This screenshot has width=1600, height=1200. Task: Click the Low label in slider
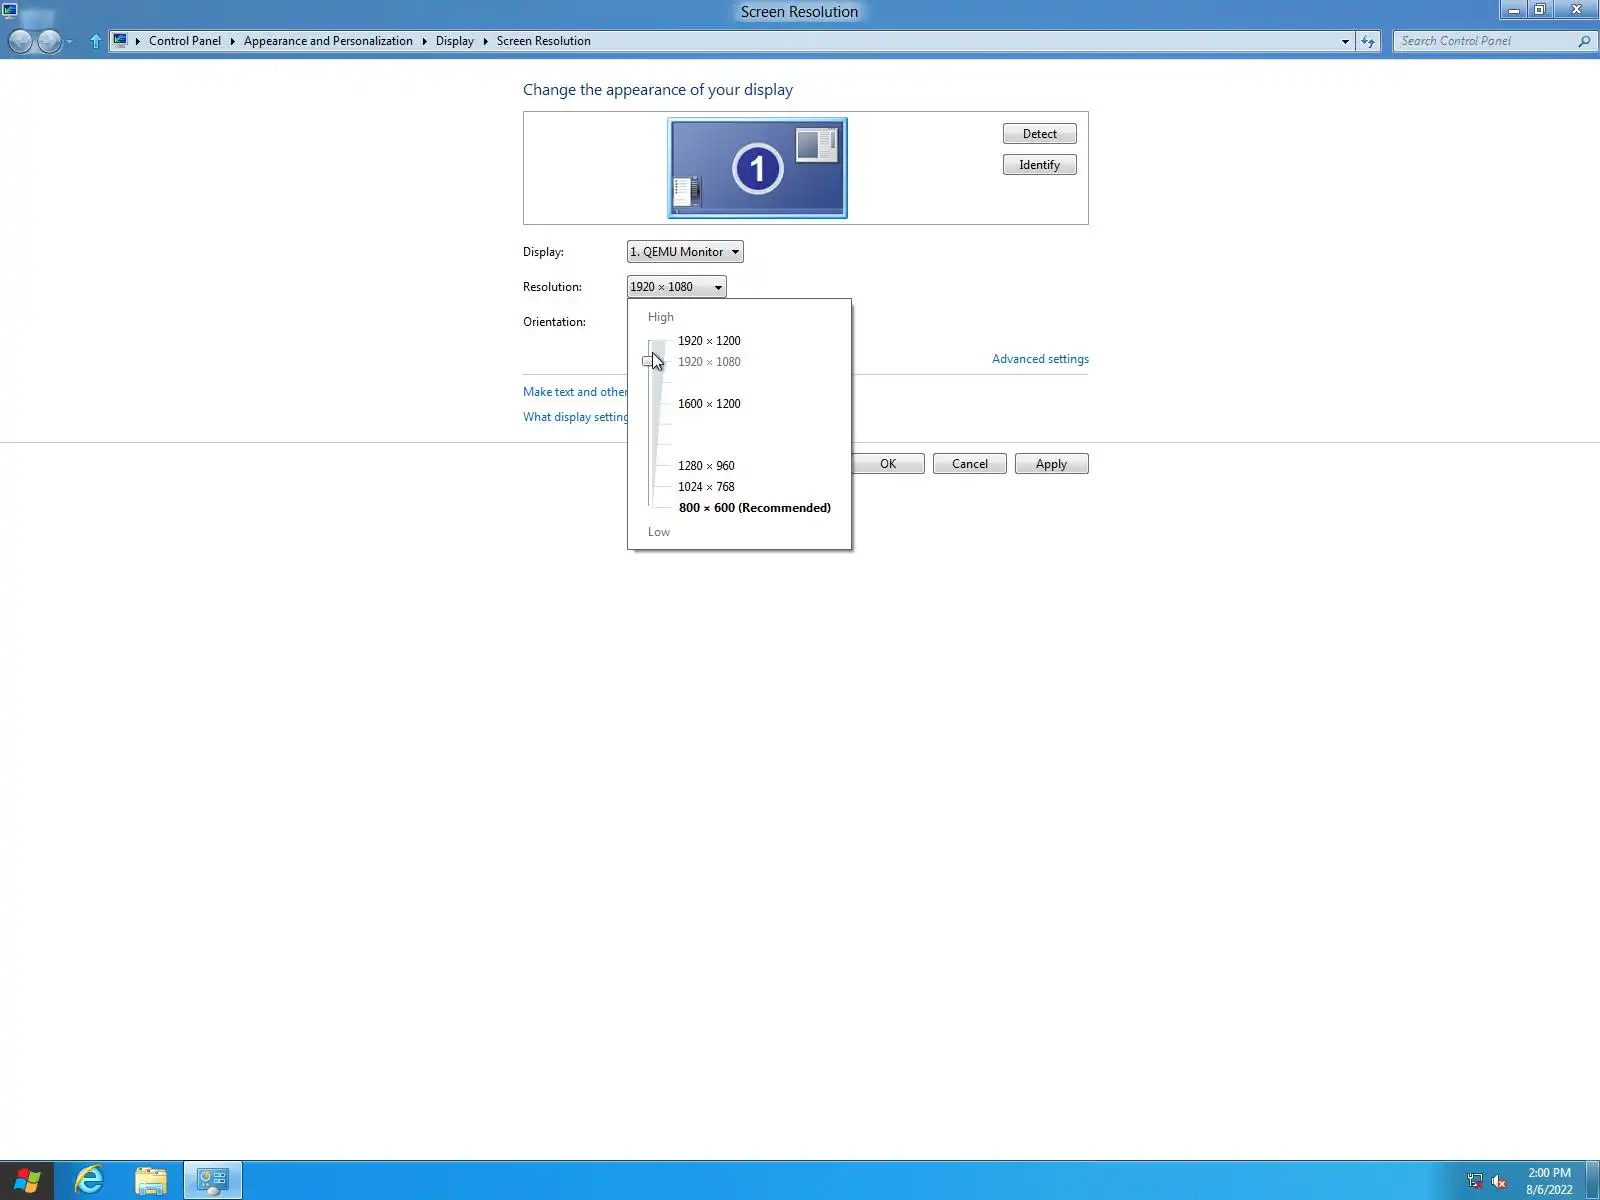(x=659, y=532)
